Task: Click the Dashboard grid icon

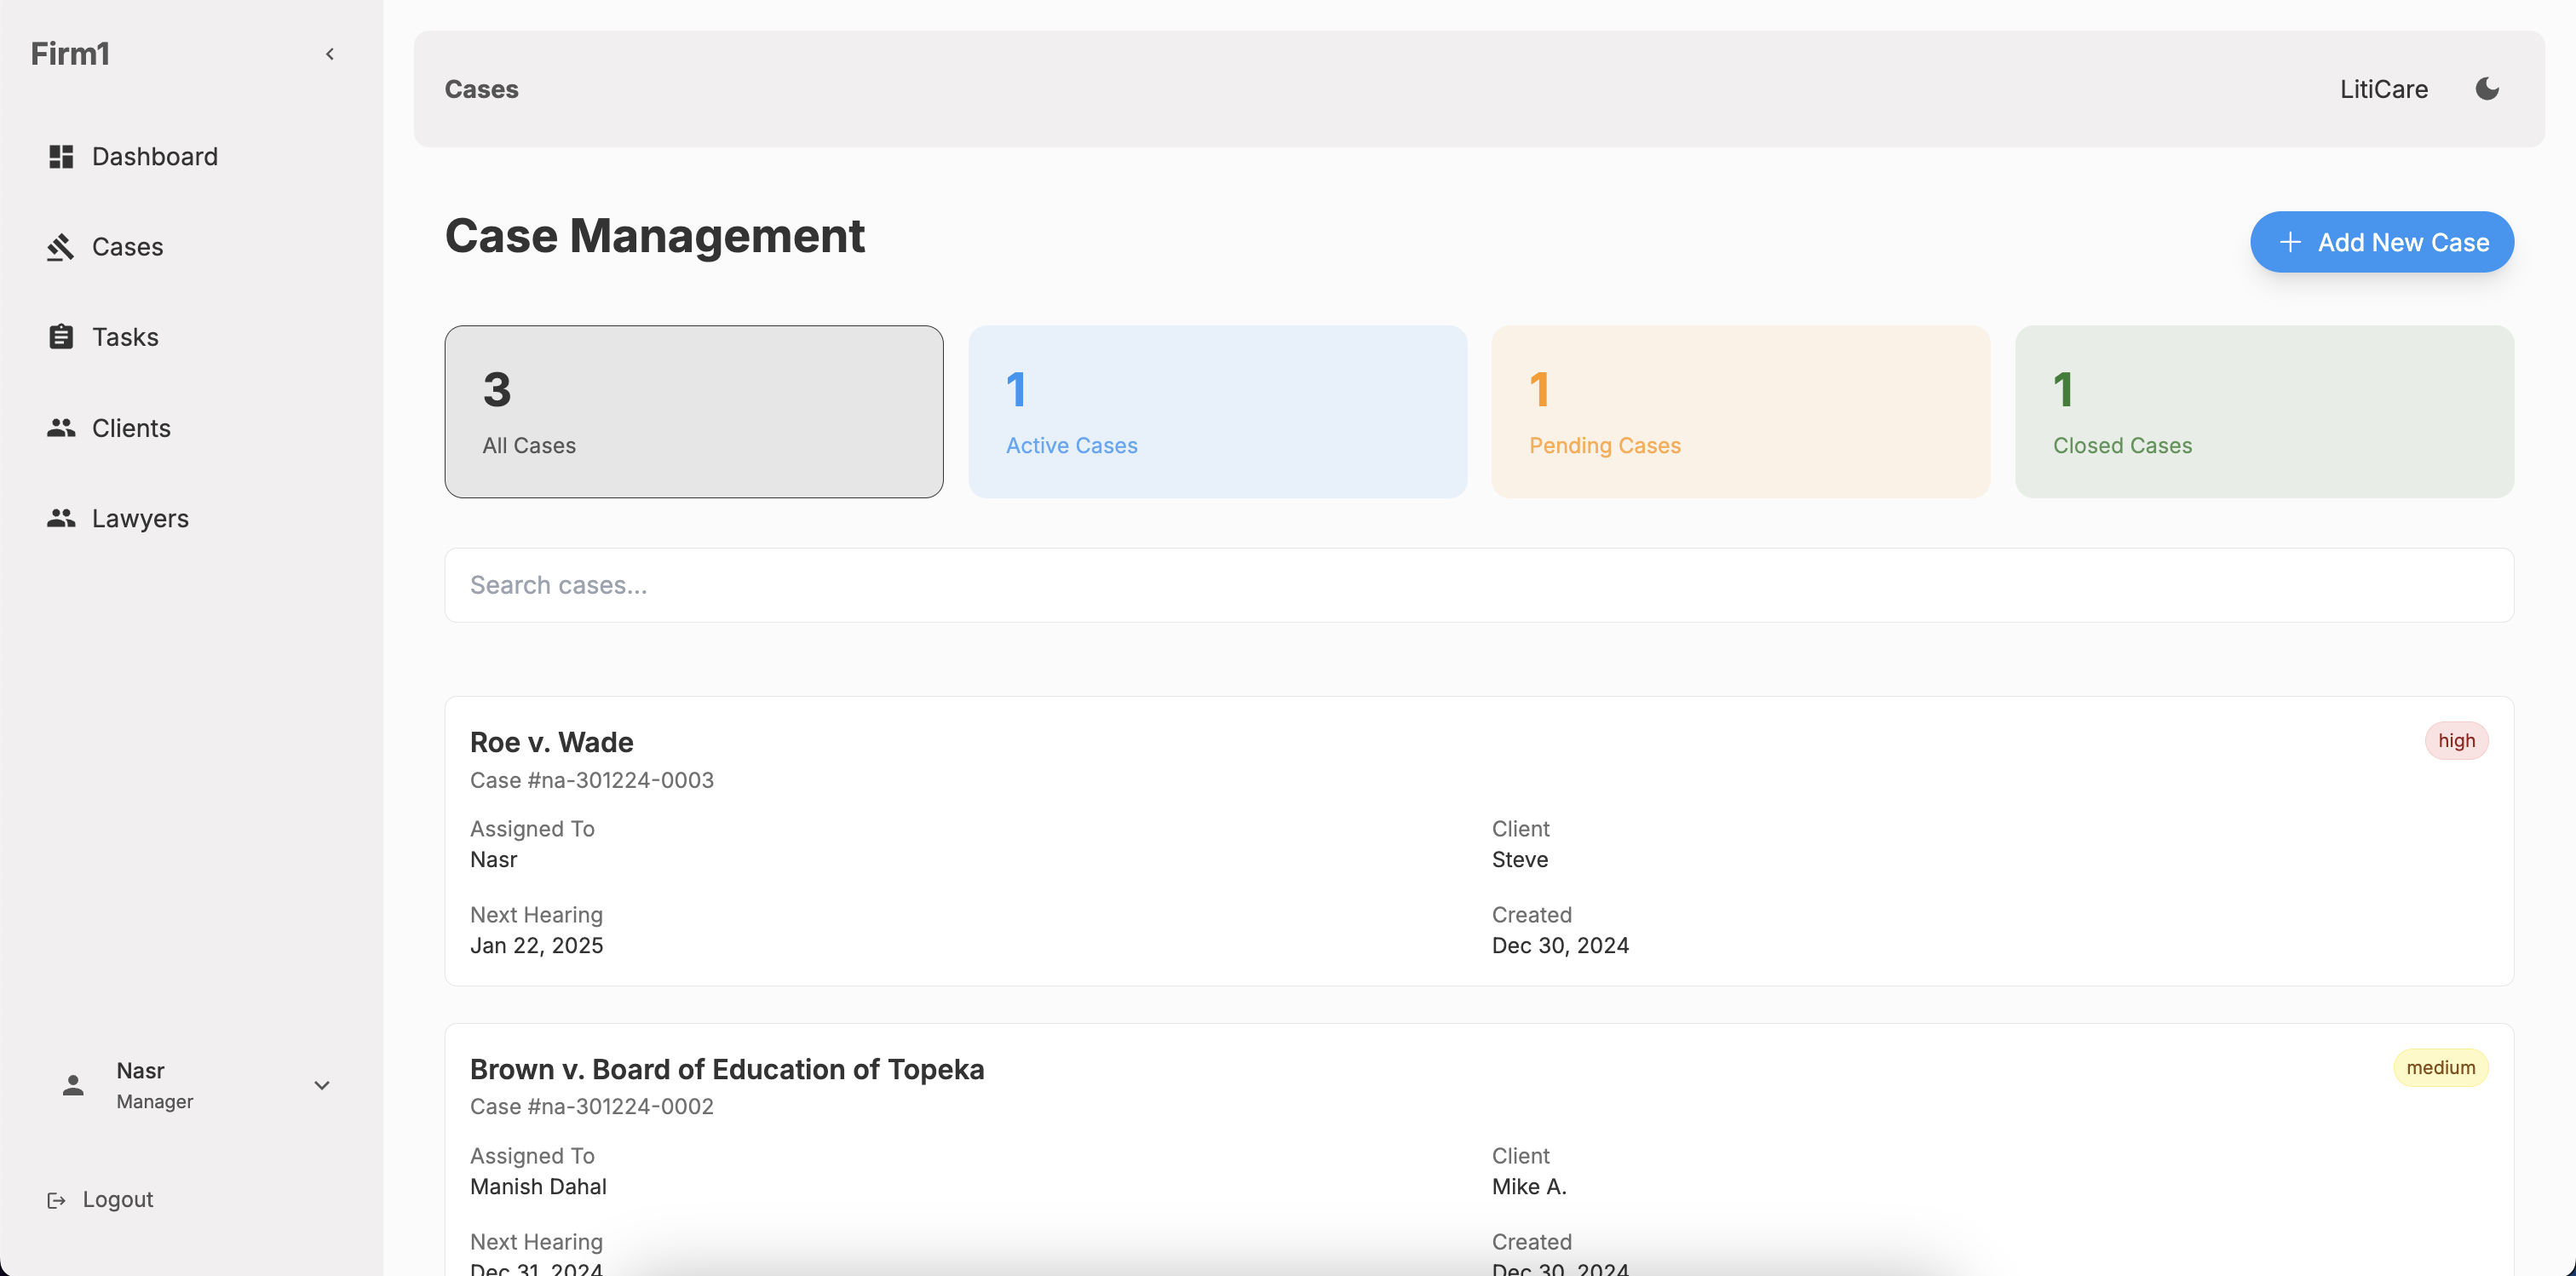Action: 61,156
